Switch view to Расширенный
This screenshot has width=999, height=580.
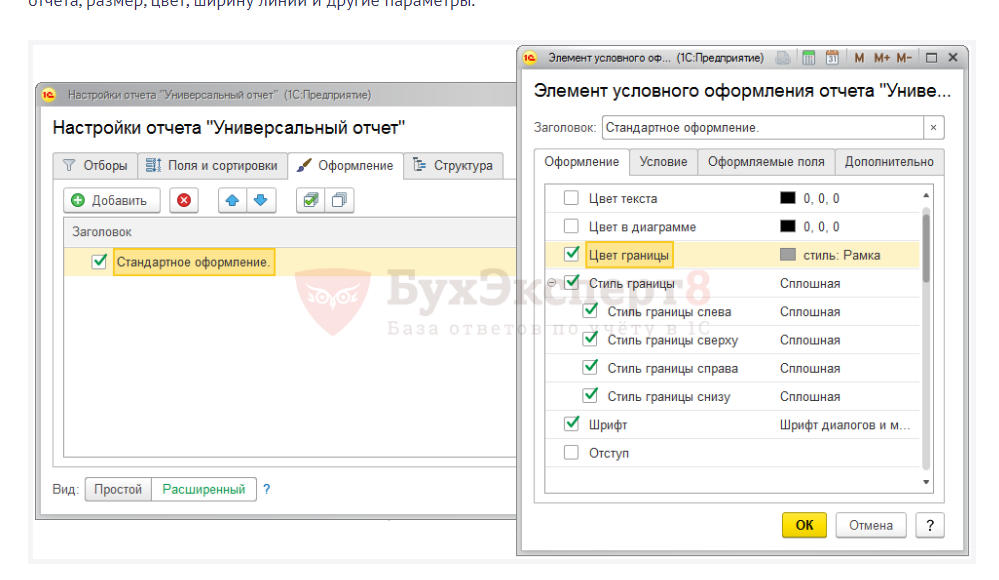(204, 489)
